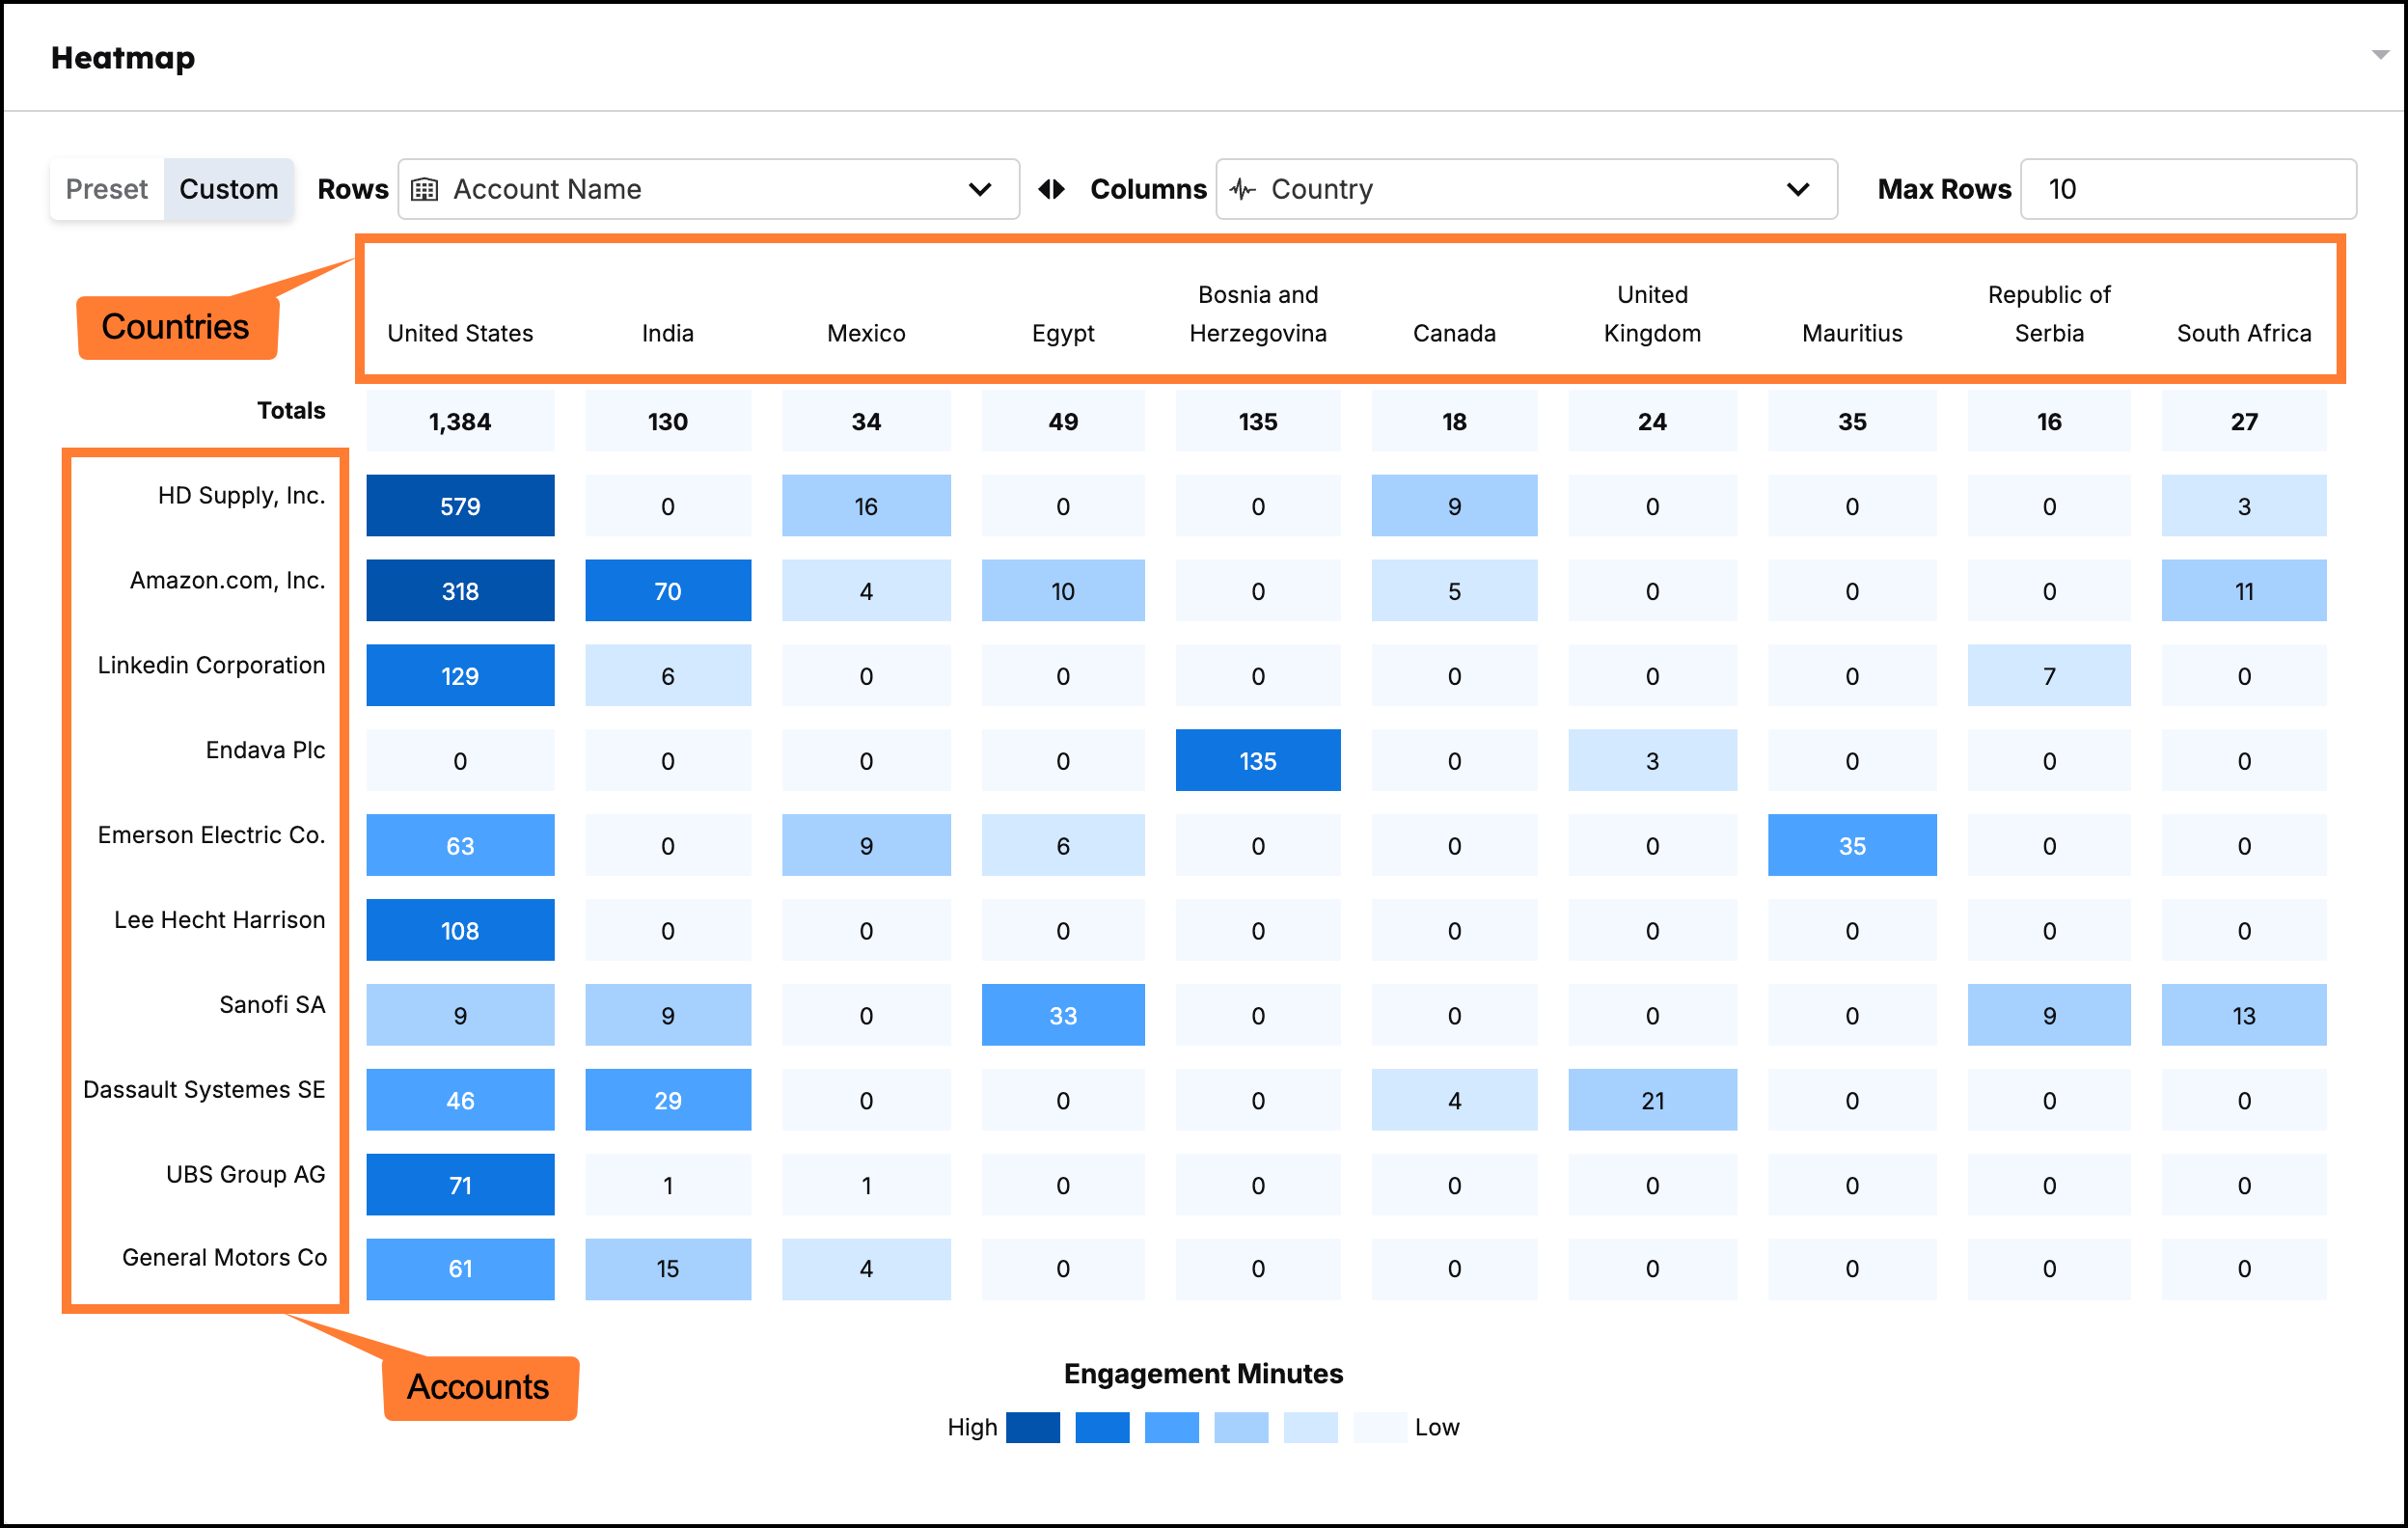The height and width of the screenshot is (1528, 2408).
Task: Click the 13 South Africa cell for Sanofi
Action: 2244,1016
